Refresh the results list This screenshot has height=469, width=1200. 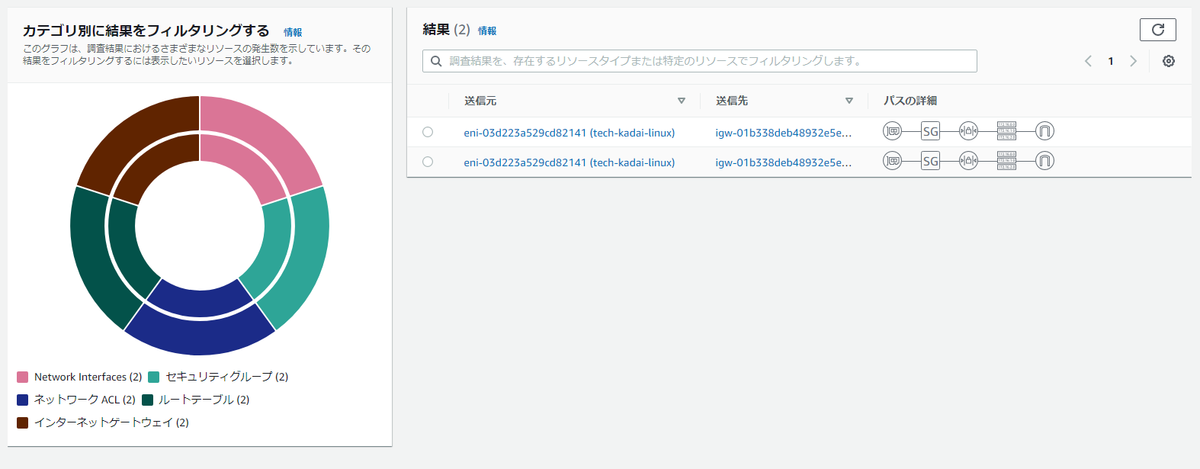1158,30
